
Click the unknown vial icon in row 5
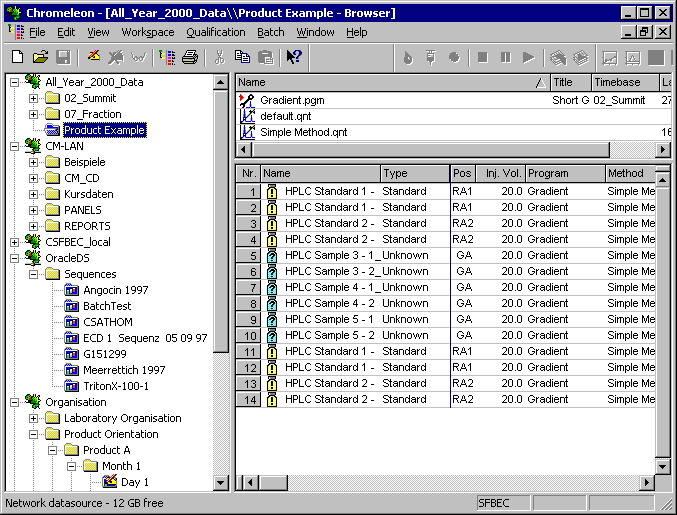(x=272, y=255)
